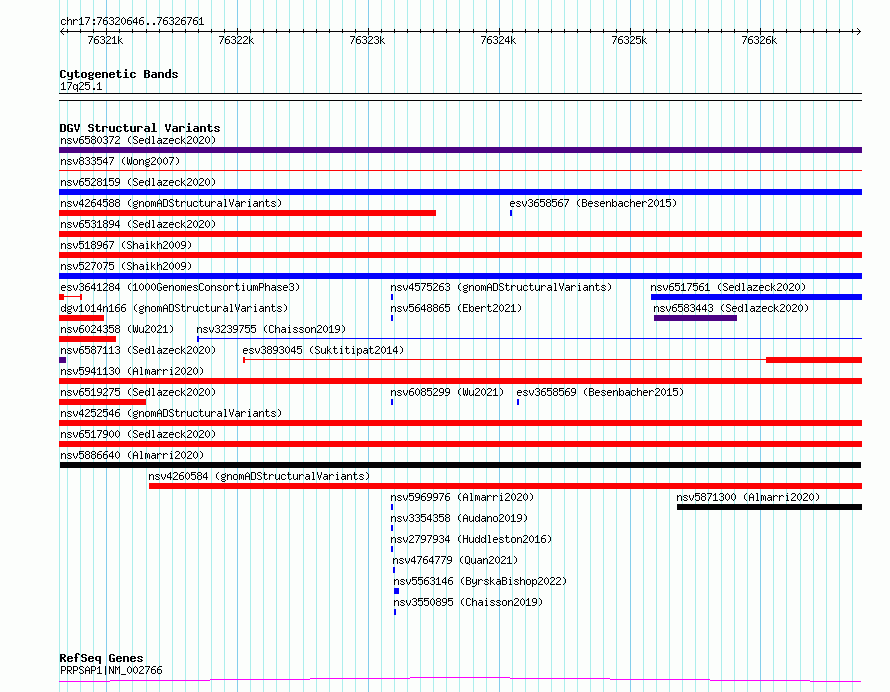
Task: Click the DGV Structural Variants track heading
Action: coord(140,128)
